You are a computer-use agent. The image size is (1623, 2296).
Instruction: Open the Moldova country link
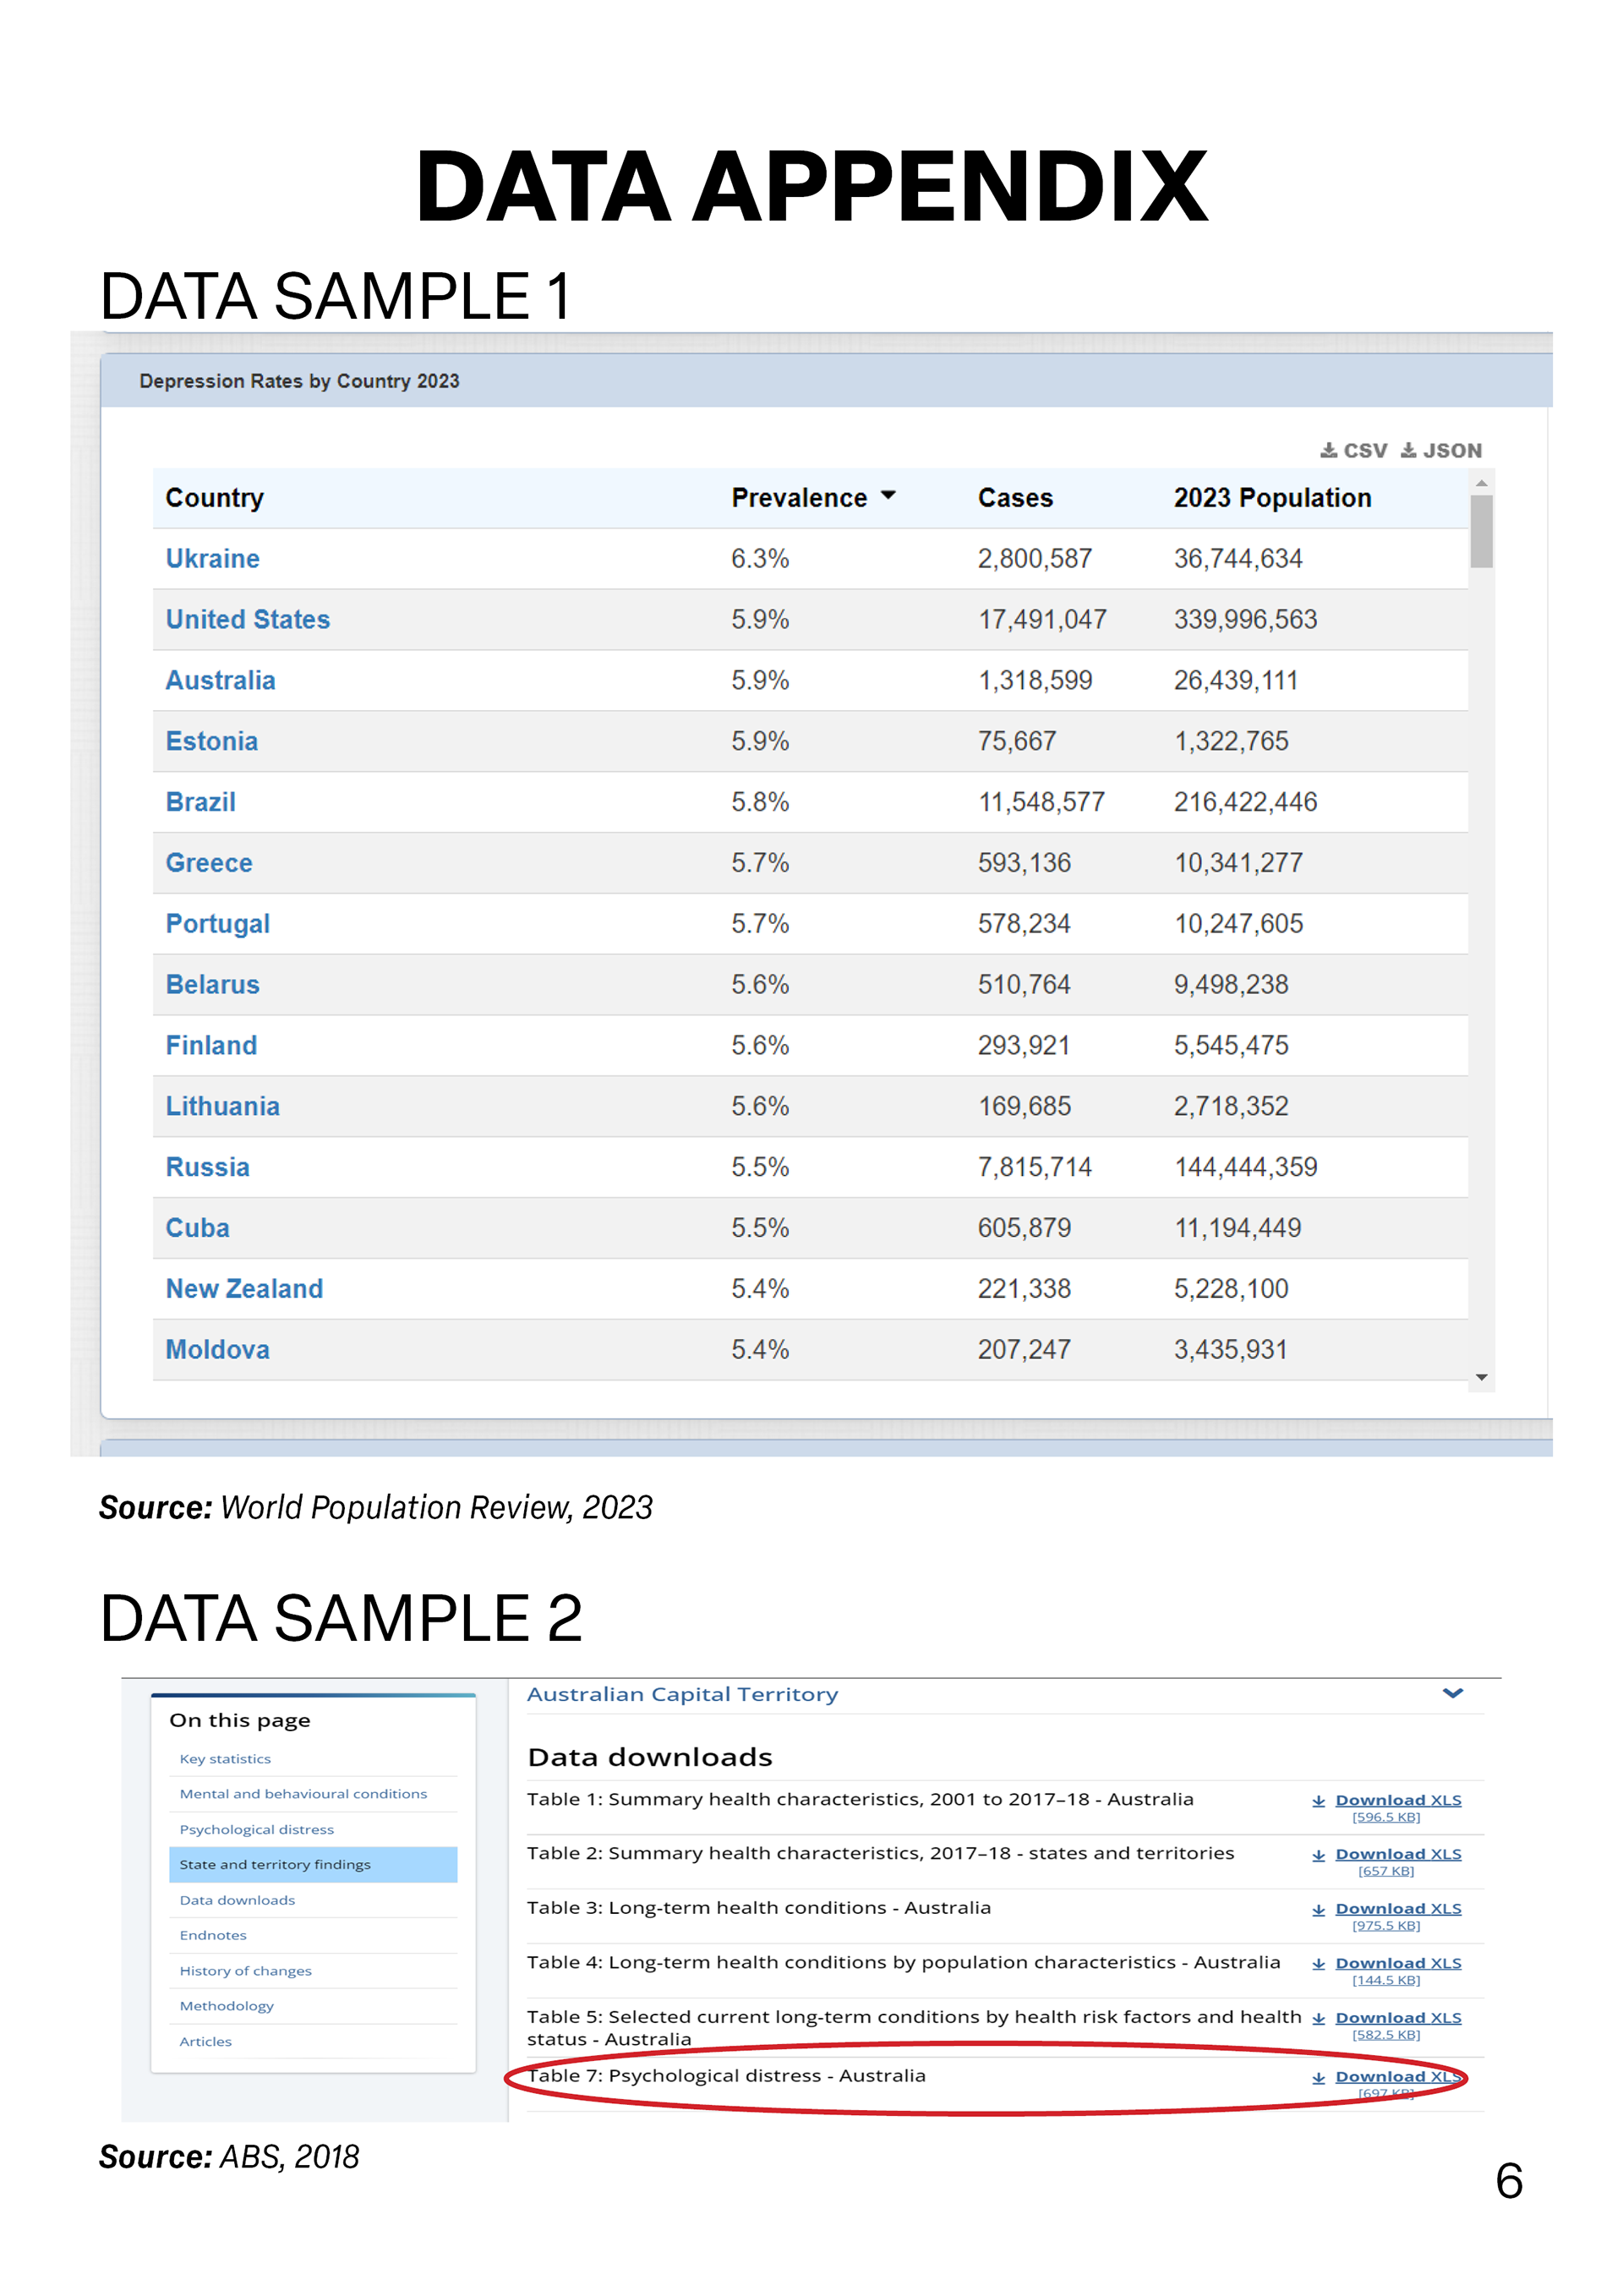pos(218,1351)
